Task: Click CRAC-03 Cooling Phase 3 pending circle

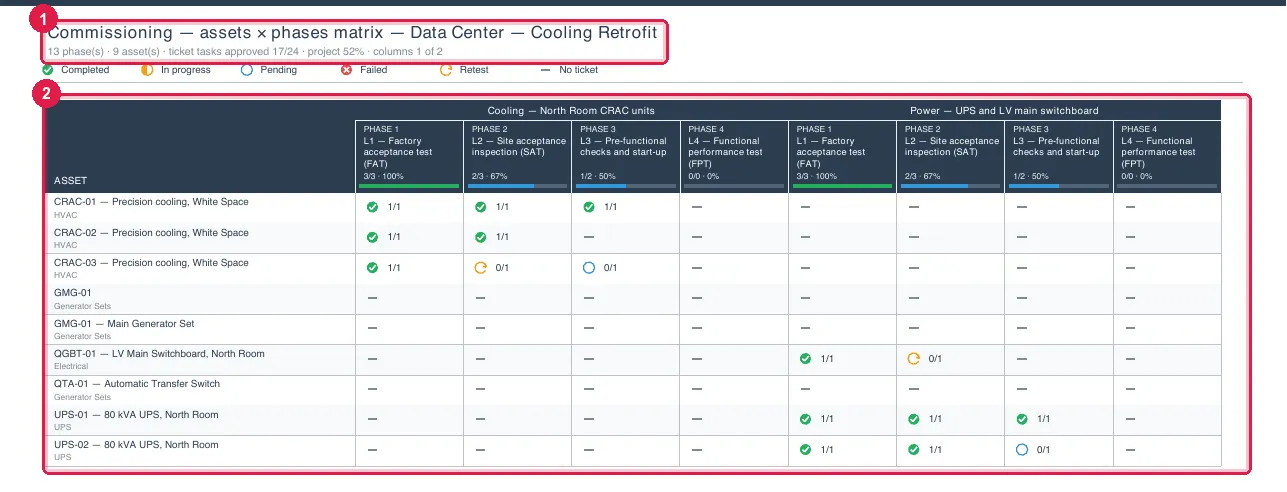Action: pyautogui.click(x=589, y=267)
